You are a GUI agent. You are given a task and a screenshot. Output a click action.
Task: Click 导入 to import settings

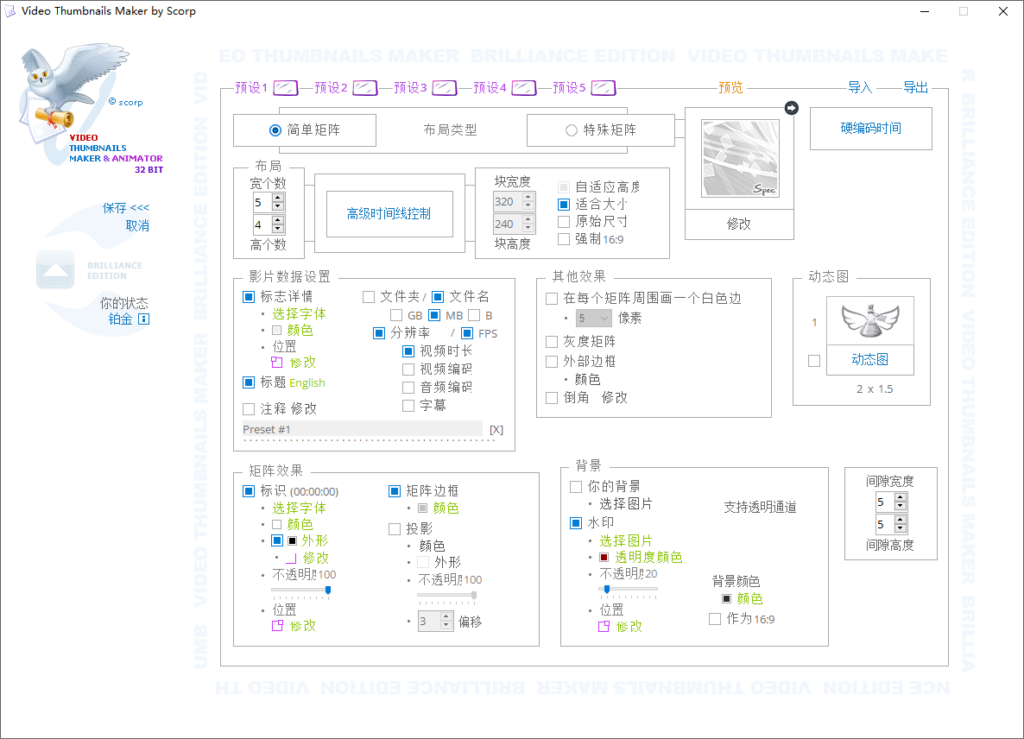click(860, 87)
